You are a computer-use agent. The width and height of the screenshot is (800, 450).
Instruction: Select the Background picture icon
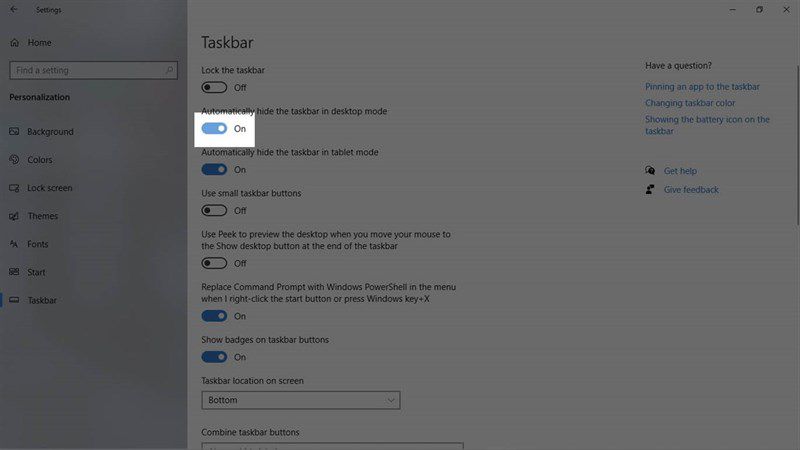14,132
